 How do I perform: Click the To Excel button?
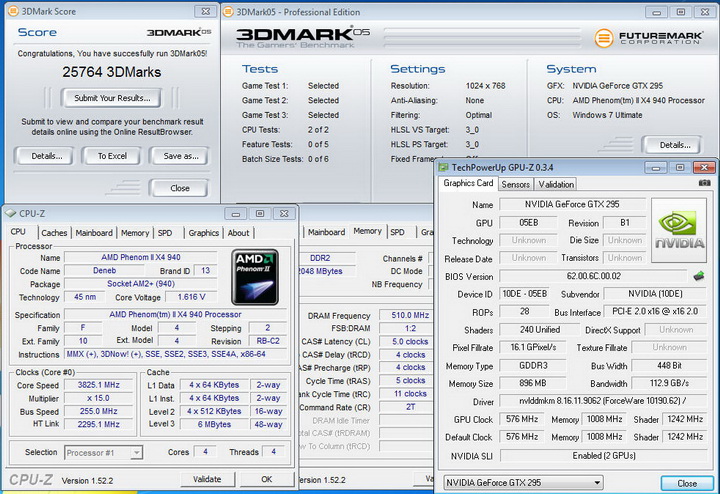pos(111,156)
